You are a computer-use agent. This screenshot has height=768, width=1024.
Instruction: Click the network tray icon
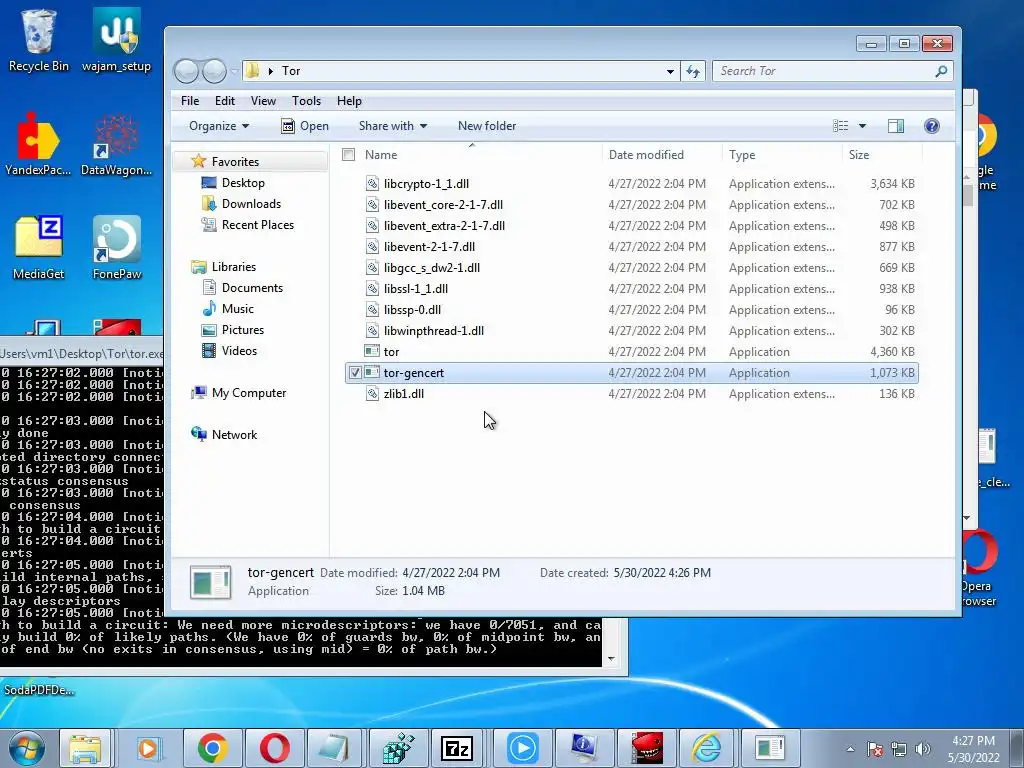pos(899,749)
